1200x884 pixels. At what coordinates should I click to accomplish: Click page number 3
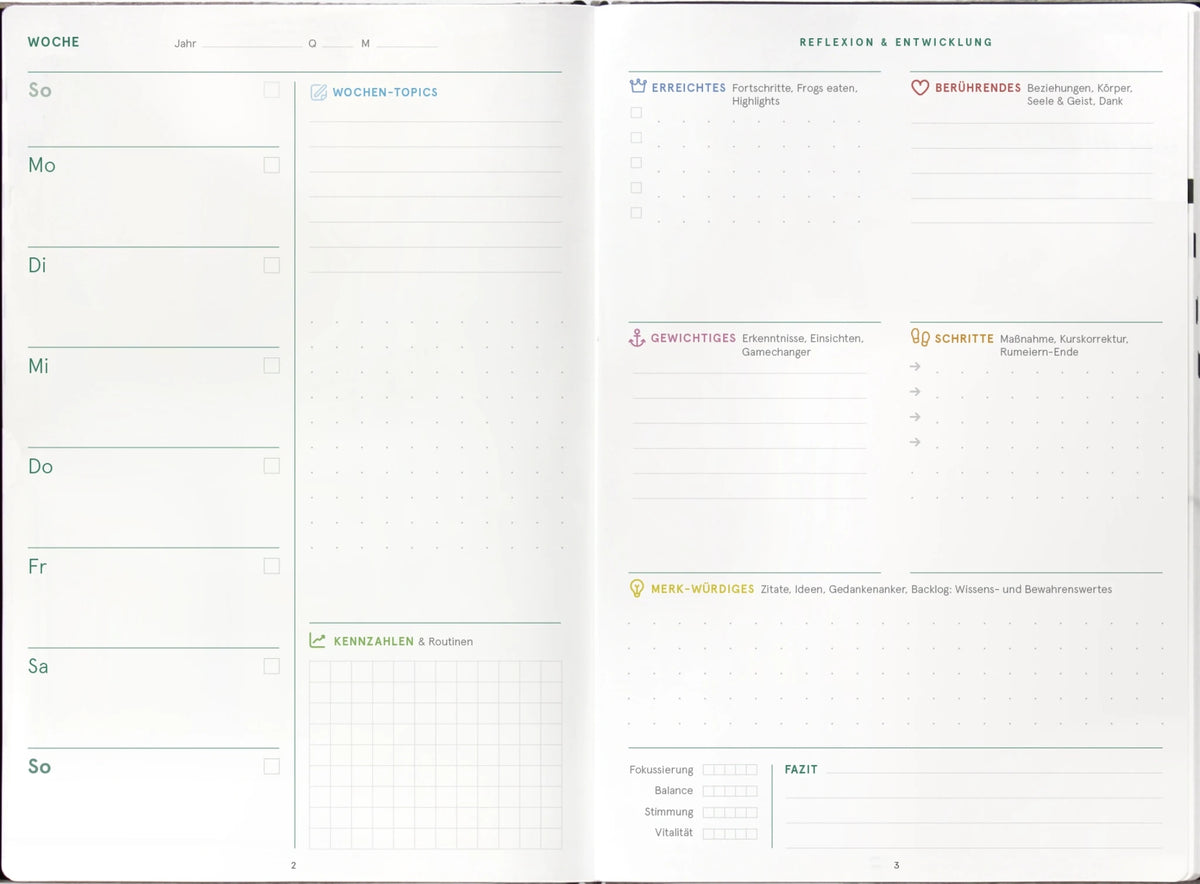[x=897, y=865]
